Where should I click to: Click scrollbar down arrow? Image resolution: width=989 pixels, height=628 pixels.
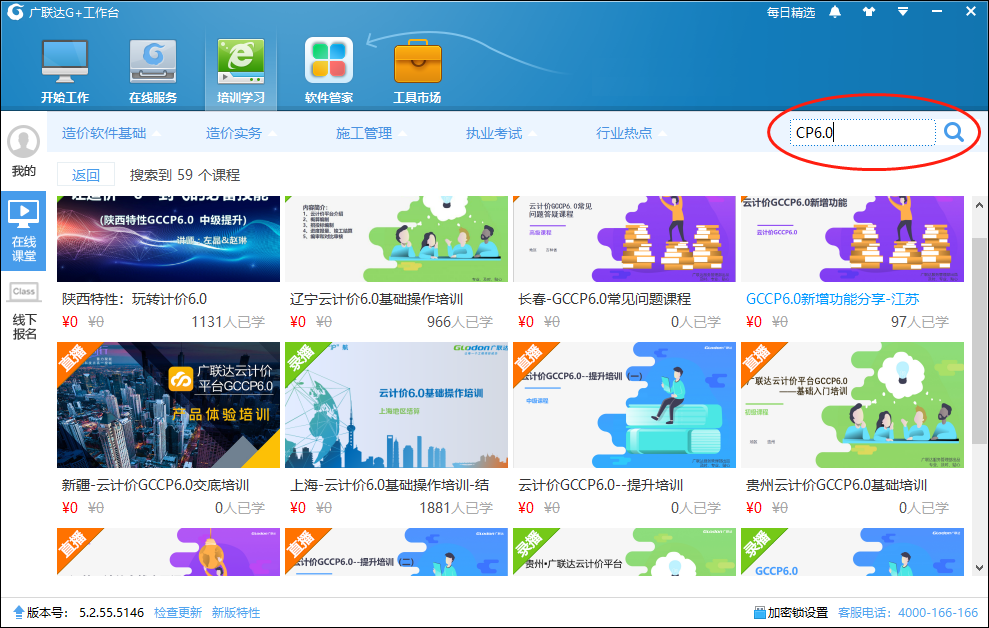tap(979, 567)
